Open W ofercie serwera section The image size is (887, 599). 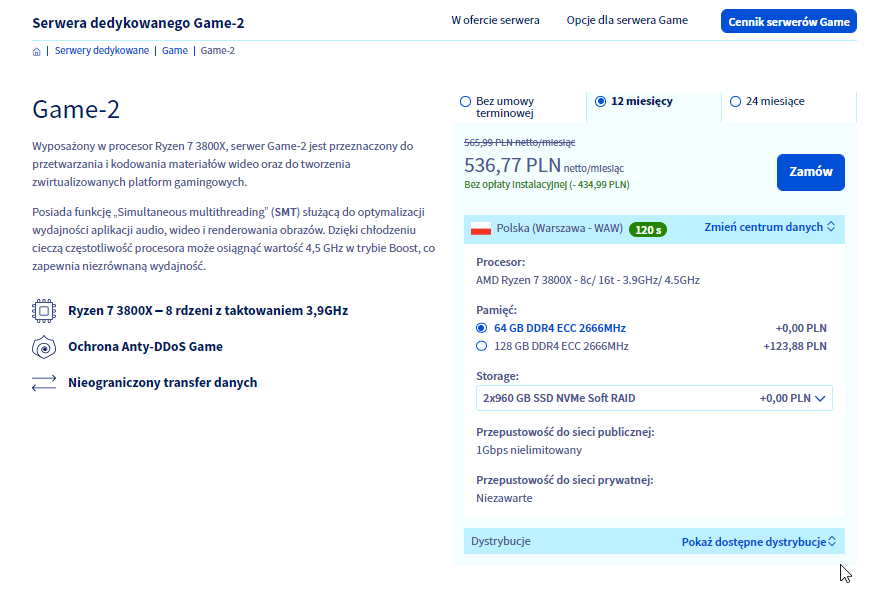495,20
